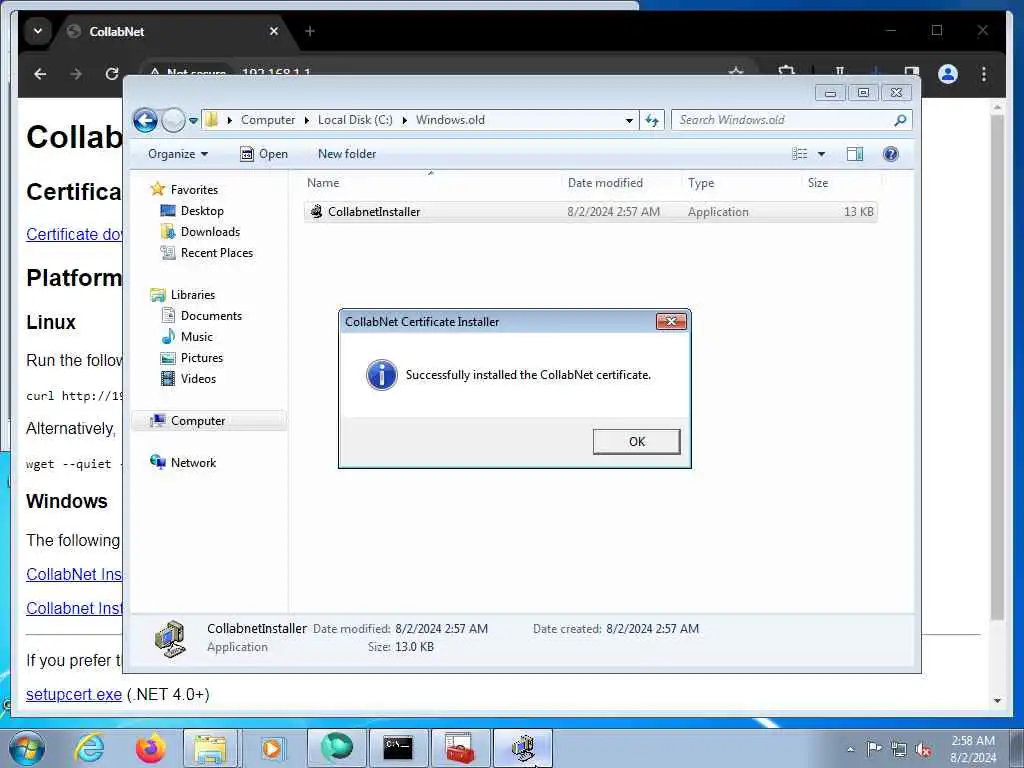Select Computer in the address breadcrumb

(x=268, y=120)
